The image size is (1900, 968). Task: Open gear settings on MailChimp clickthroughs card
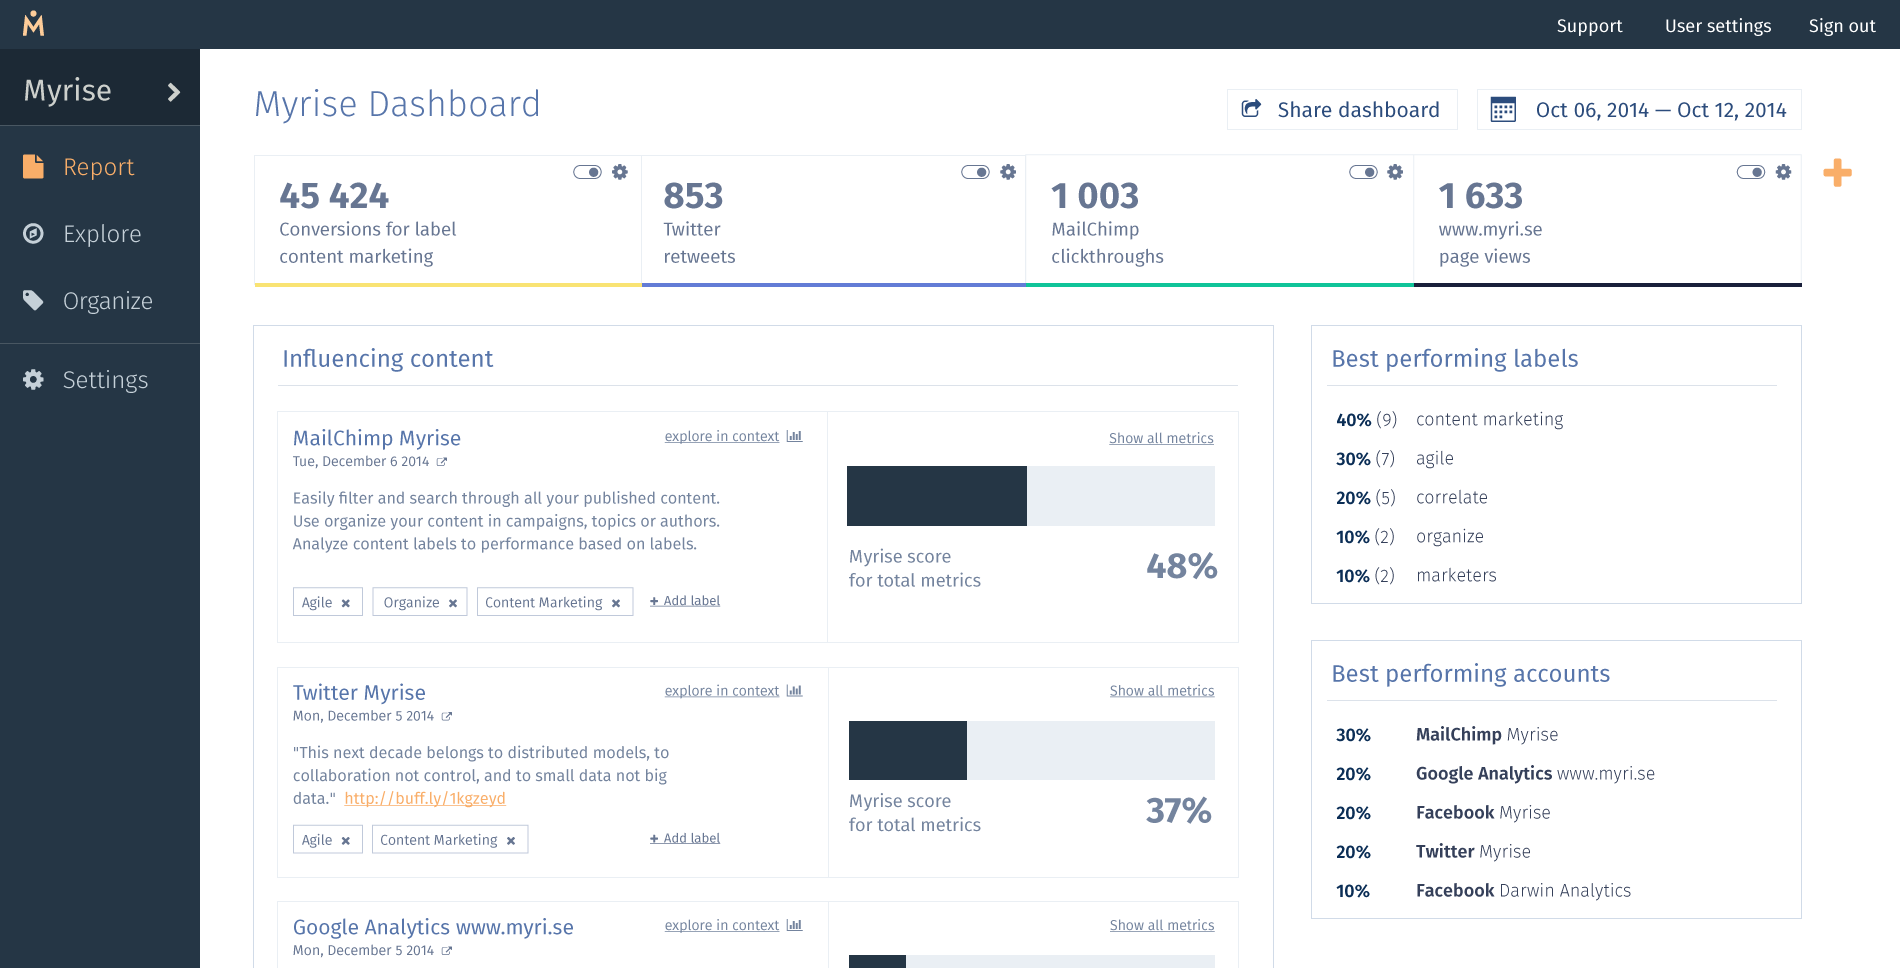click(x=1395, y=172)
